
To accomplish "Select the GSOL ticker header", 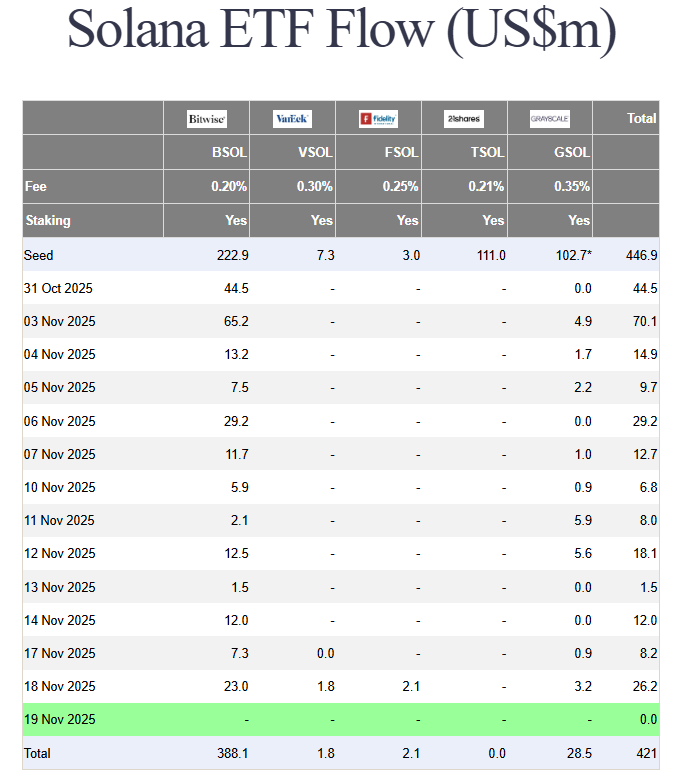I will (x=572, y=153).
